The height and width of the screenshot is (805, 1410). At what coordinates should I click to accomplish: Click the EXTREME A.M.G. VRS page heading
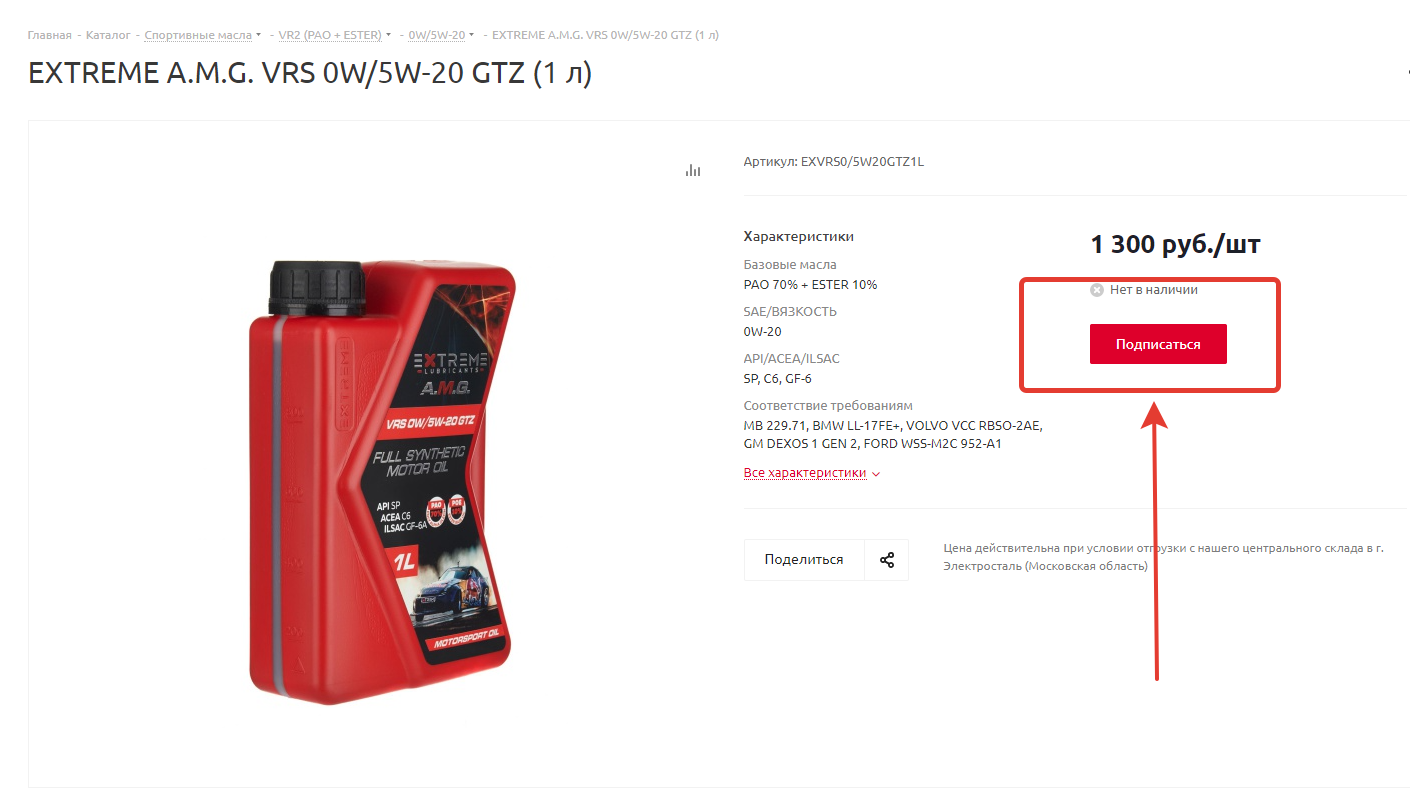(310, 73)
